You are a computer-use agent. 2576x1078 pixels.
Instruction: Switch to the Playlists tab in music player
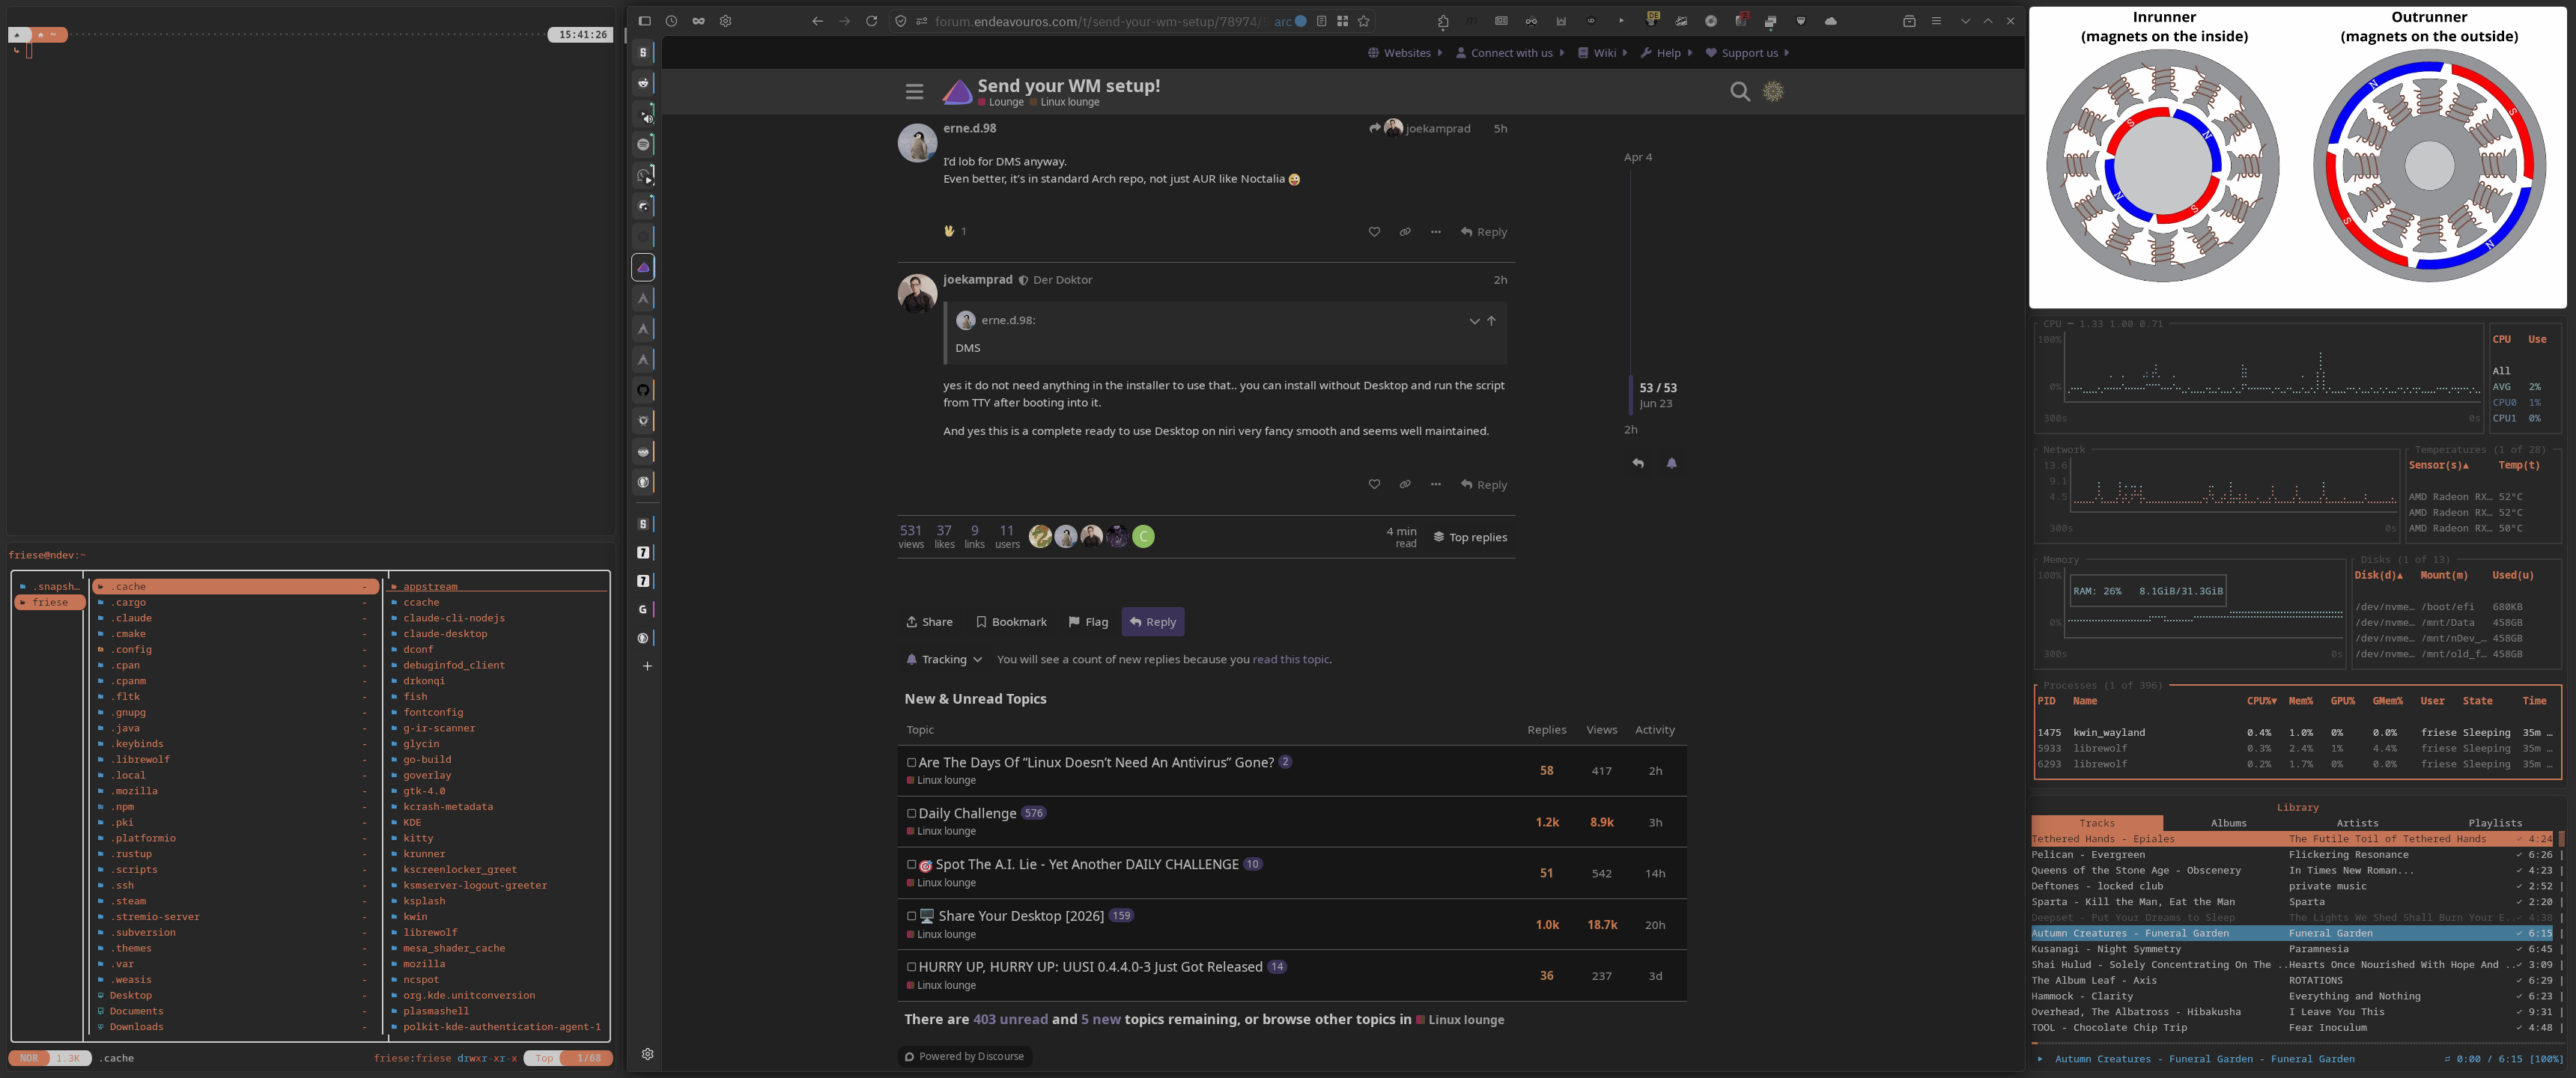(2494, 823)
